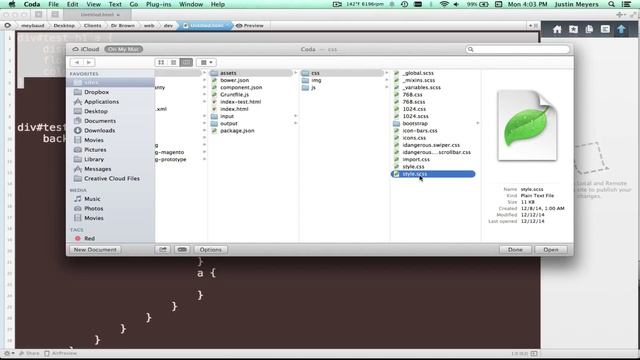
Task: Click the dialog search field
Action: 518,49
